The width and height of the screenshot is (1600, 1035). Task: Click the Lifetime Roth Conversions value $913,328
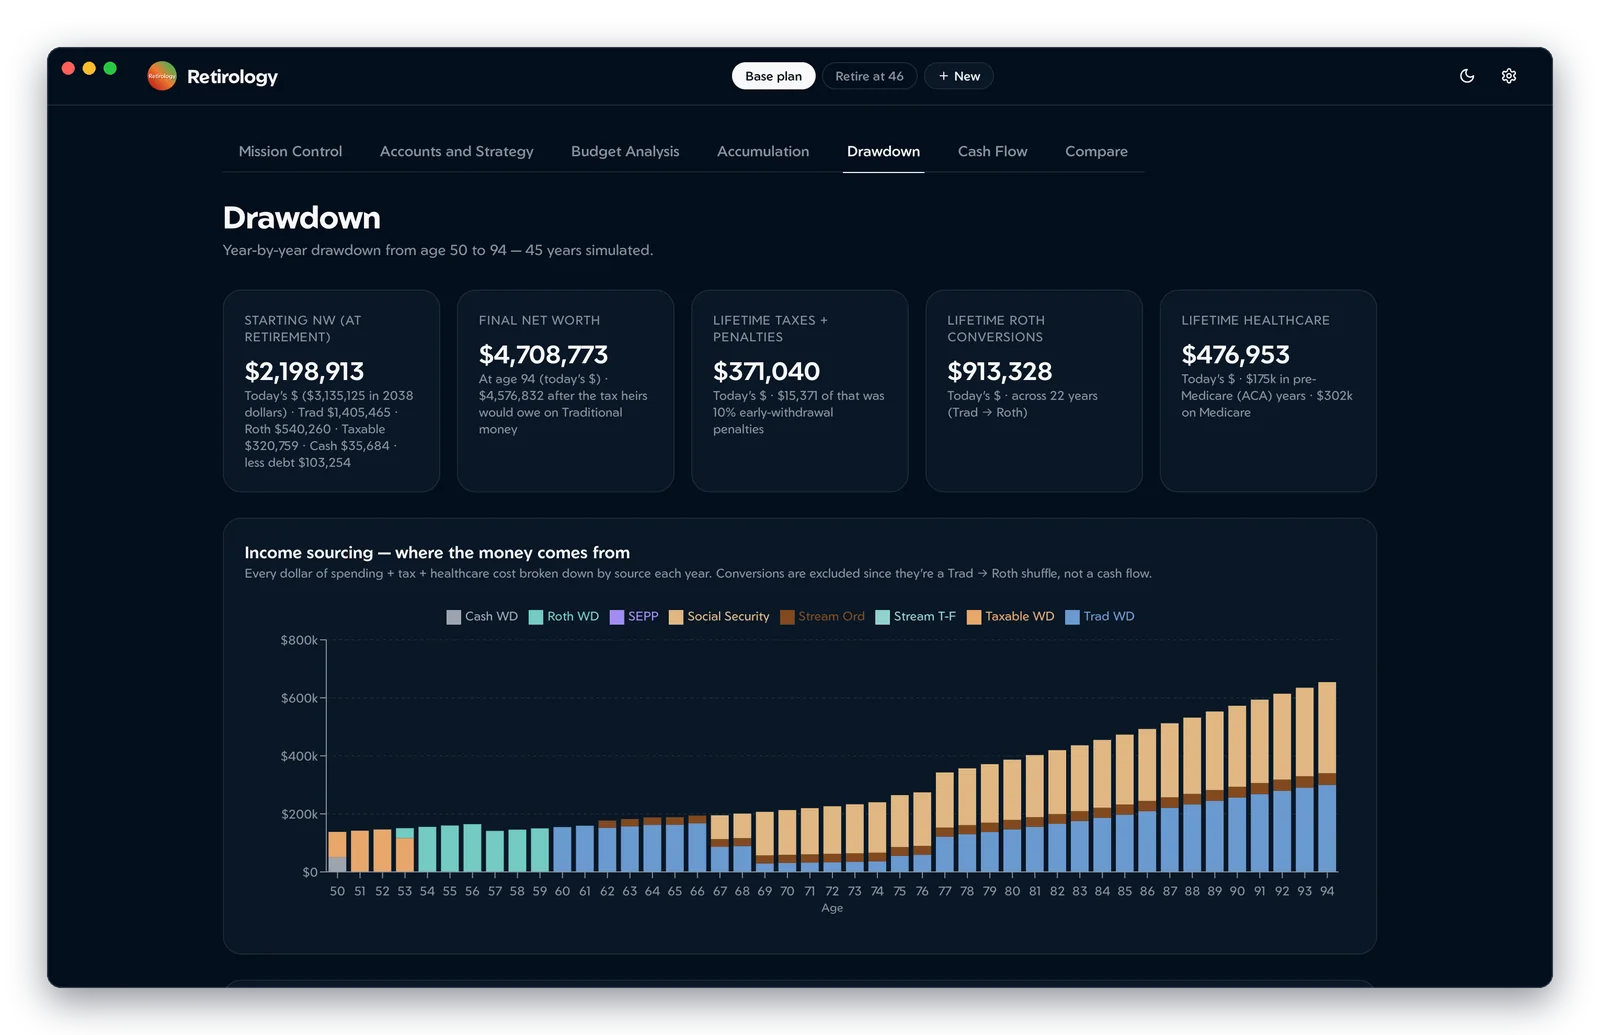coord(999,371)
